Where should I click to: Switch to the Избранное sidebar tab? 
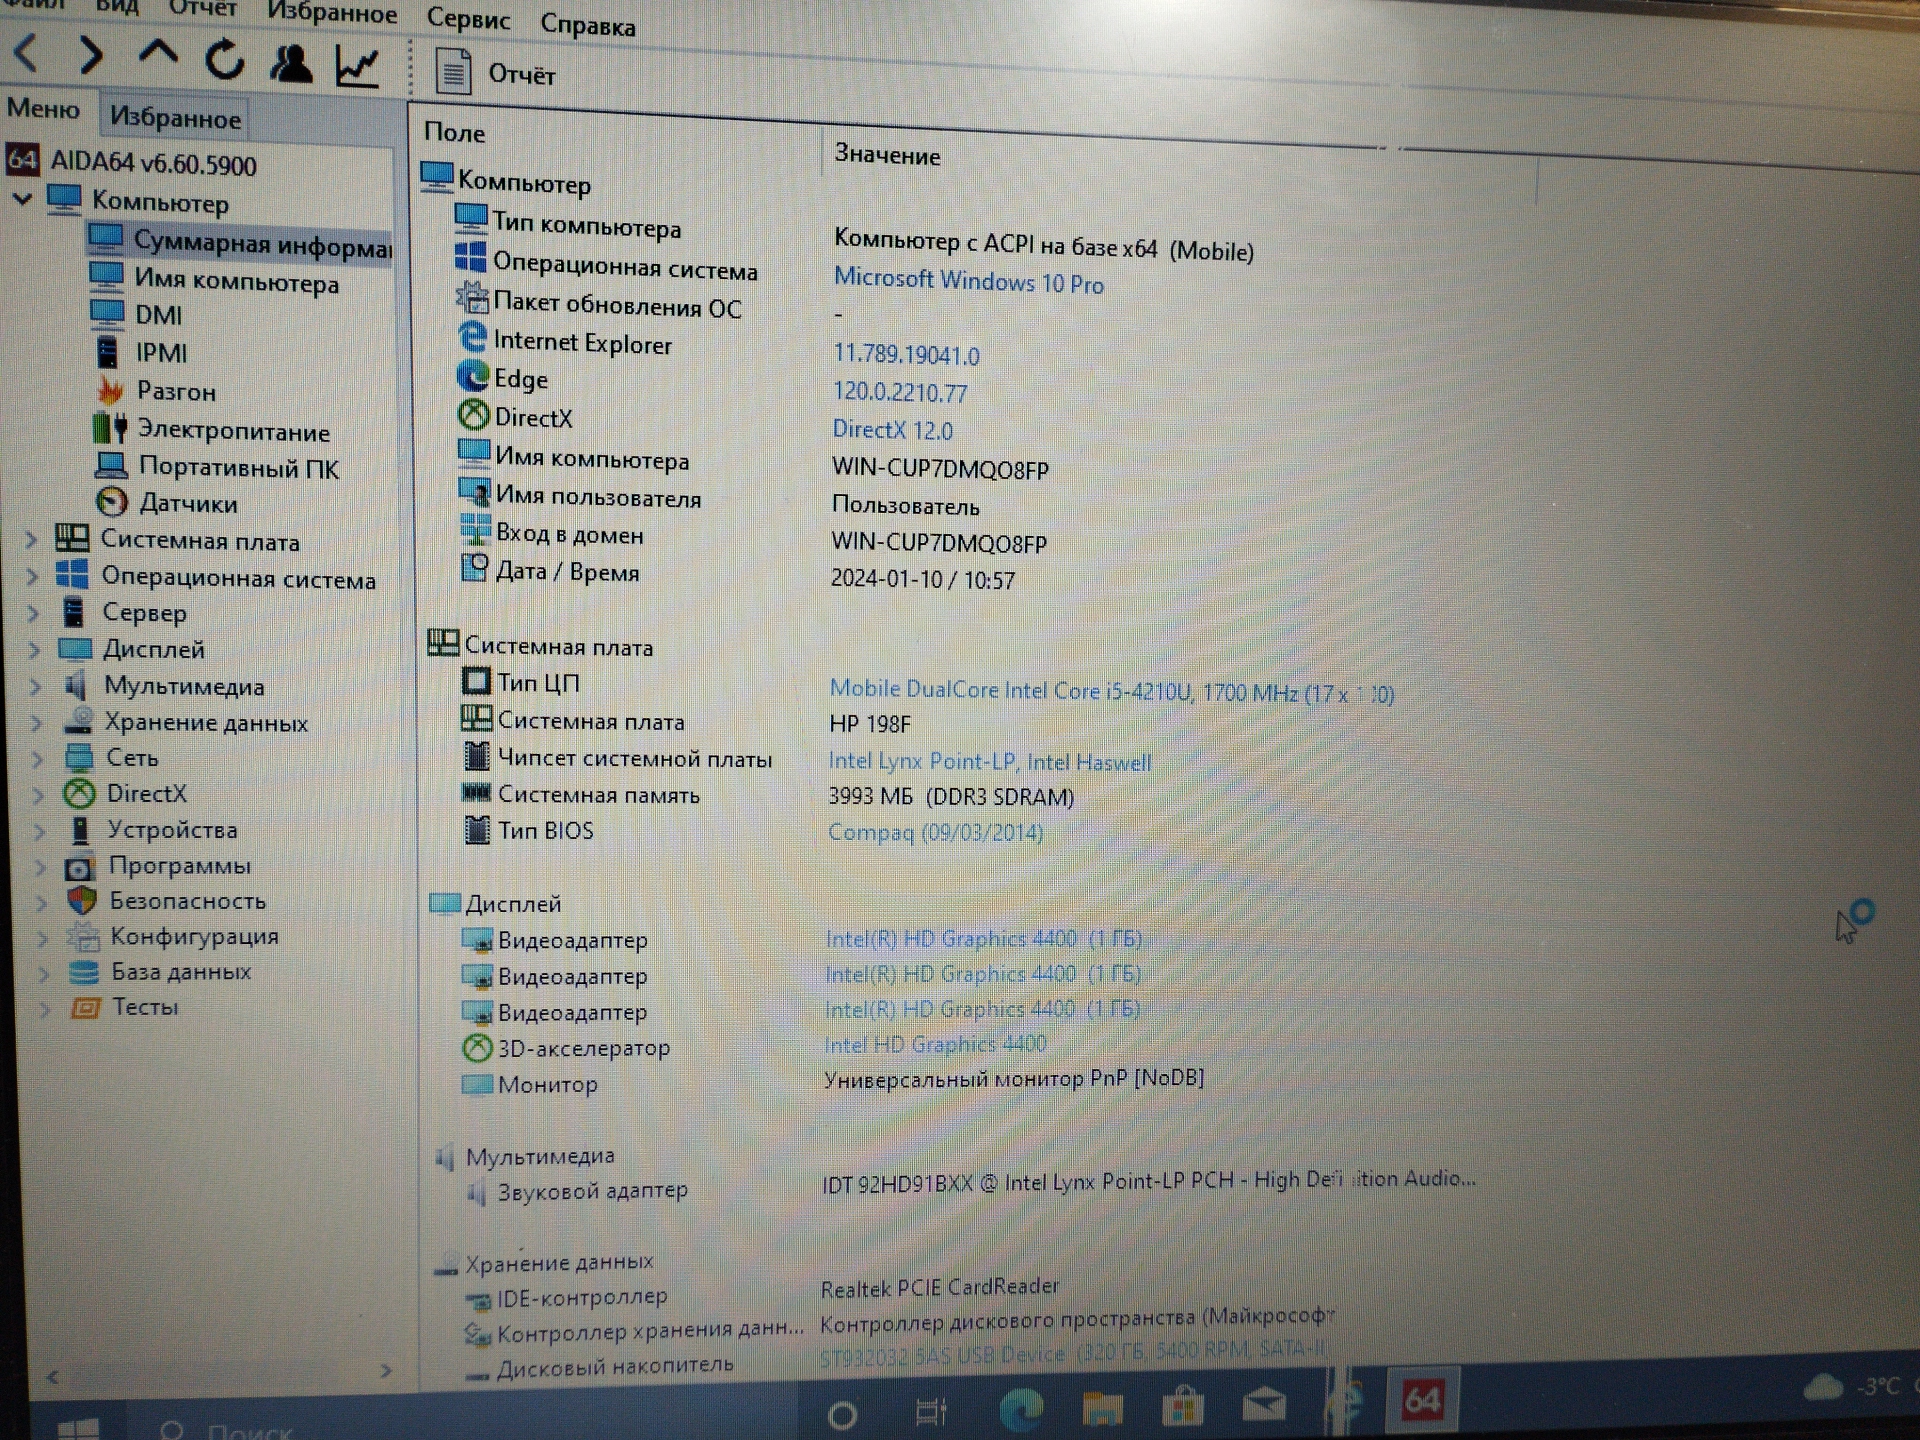point(175,118)
